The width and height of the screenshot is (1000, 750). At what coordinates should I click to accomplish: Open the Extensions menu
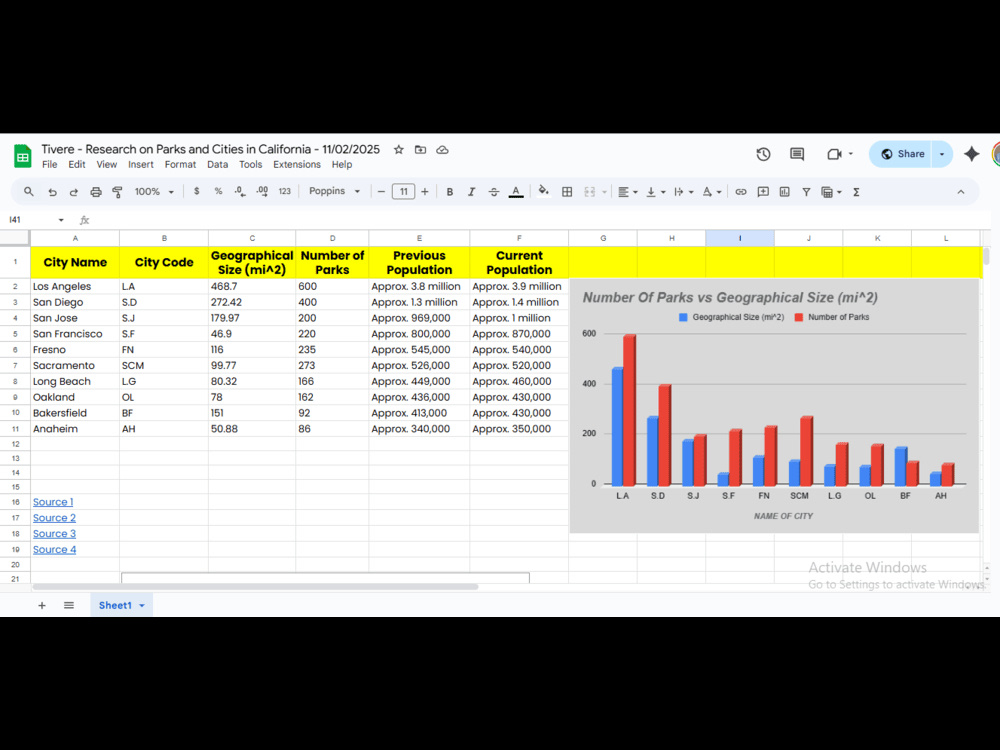click(297, 165)
